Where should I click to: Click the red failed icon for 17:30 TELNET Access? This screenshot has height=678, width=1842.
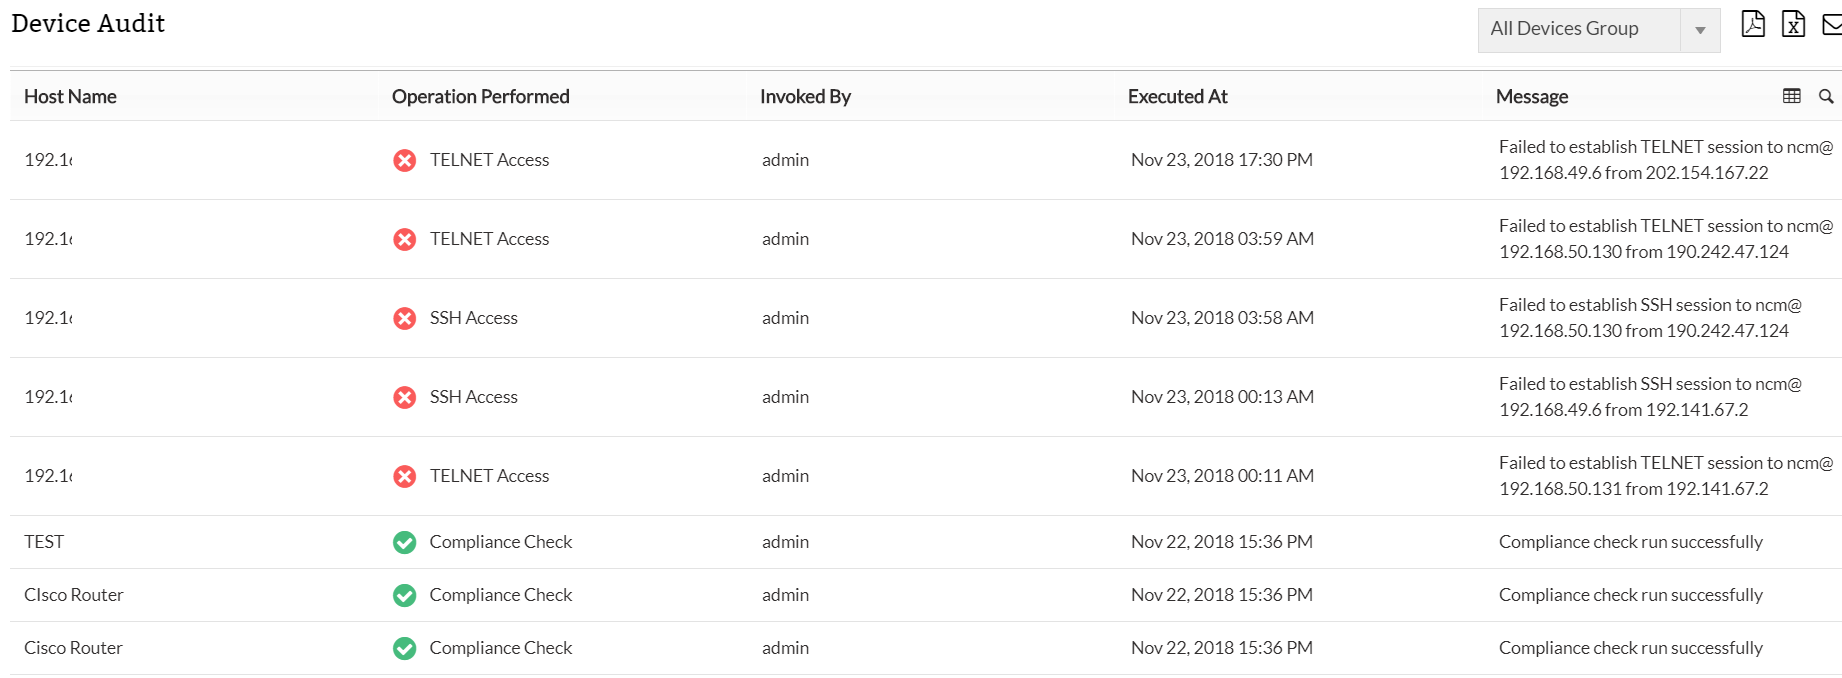pyautogui.click(x=404, y=160)
